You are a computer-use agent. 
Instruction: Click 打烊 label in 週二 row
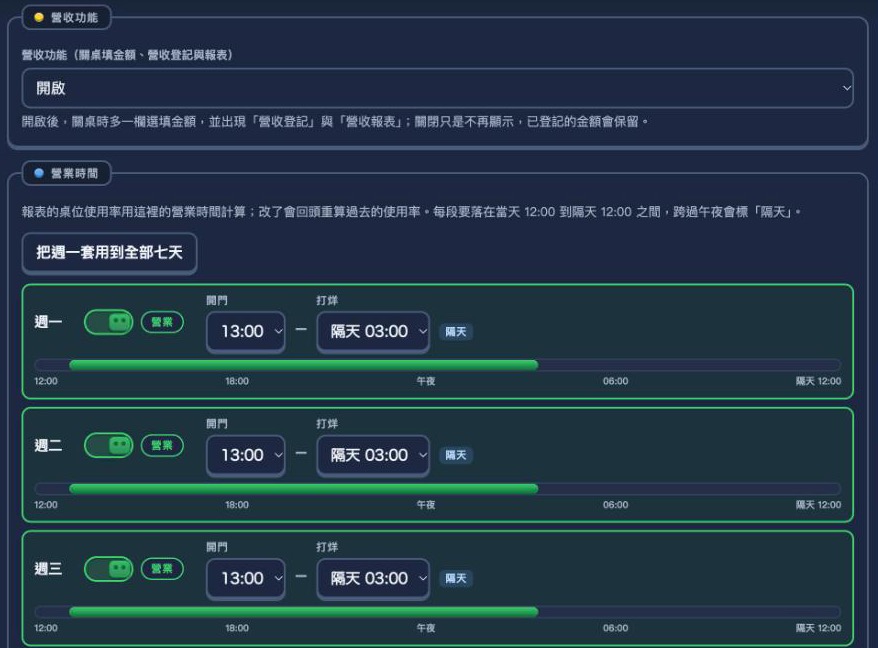(x=327, y=423)
